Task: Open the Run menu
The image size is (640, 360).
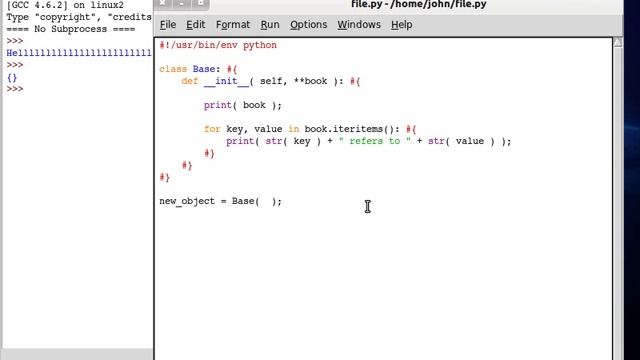Action: click(x=270, y=24)
